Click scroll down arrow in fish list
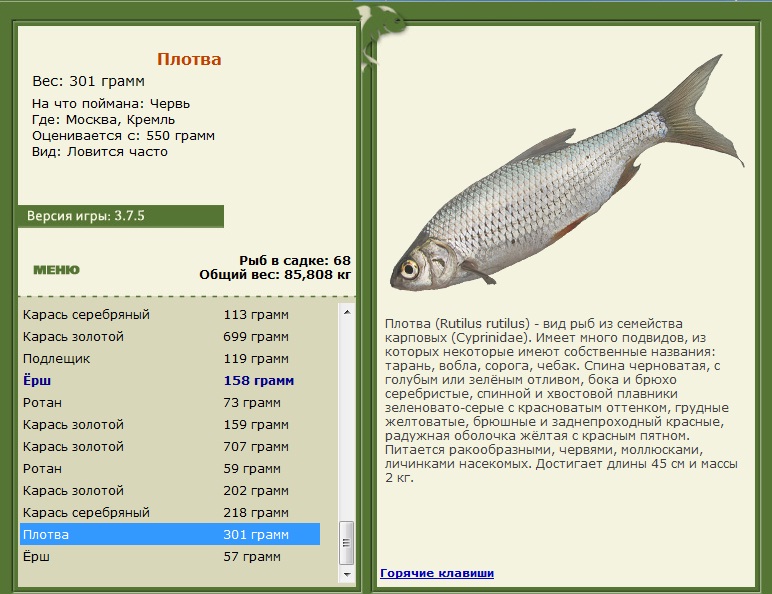Image resolution: width=772 pixels, height=594 pixels. pyautogui.click(x=347, y=574)
